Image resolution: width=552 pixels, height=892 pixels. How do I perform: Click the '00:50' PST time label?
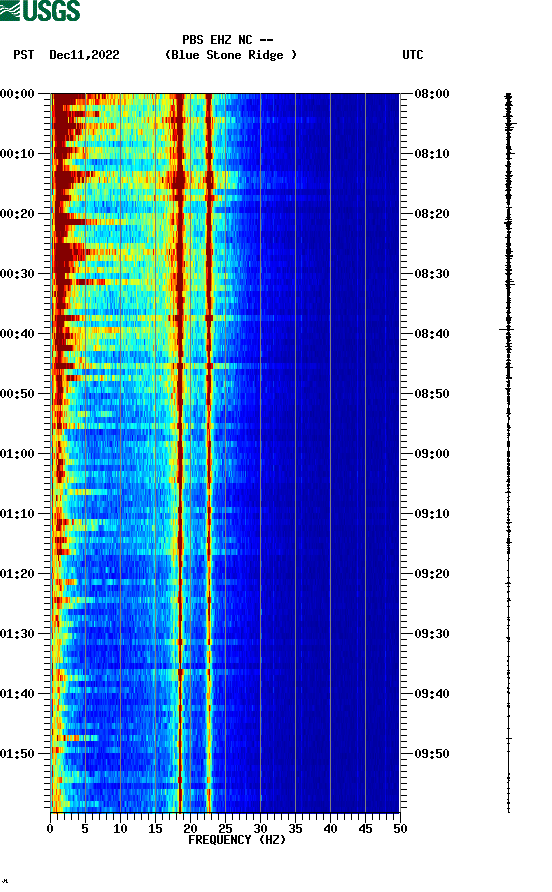(18, 394)
